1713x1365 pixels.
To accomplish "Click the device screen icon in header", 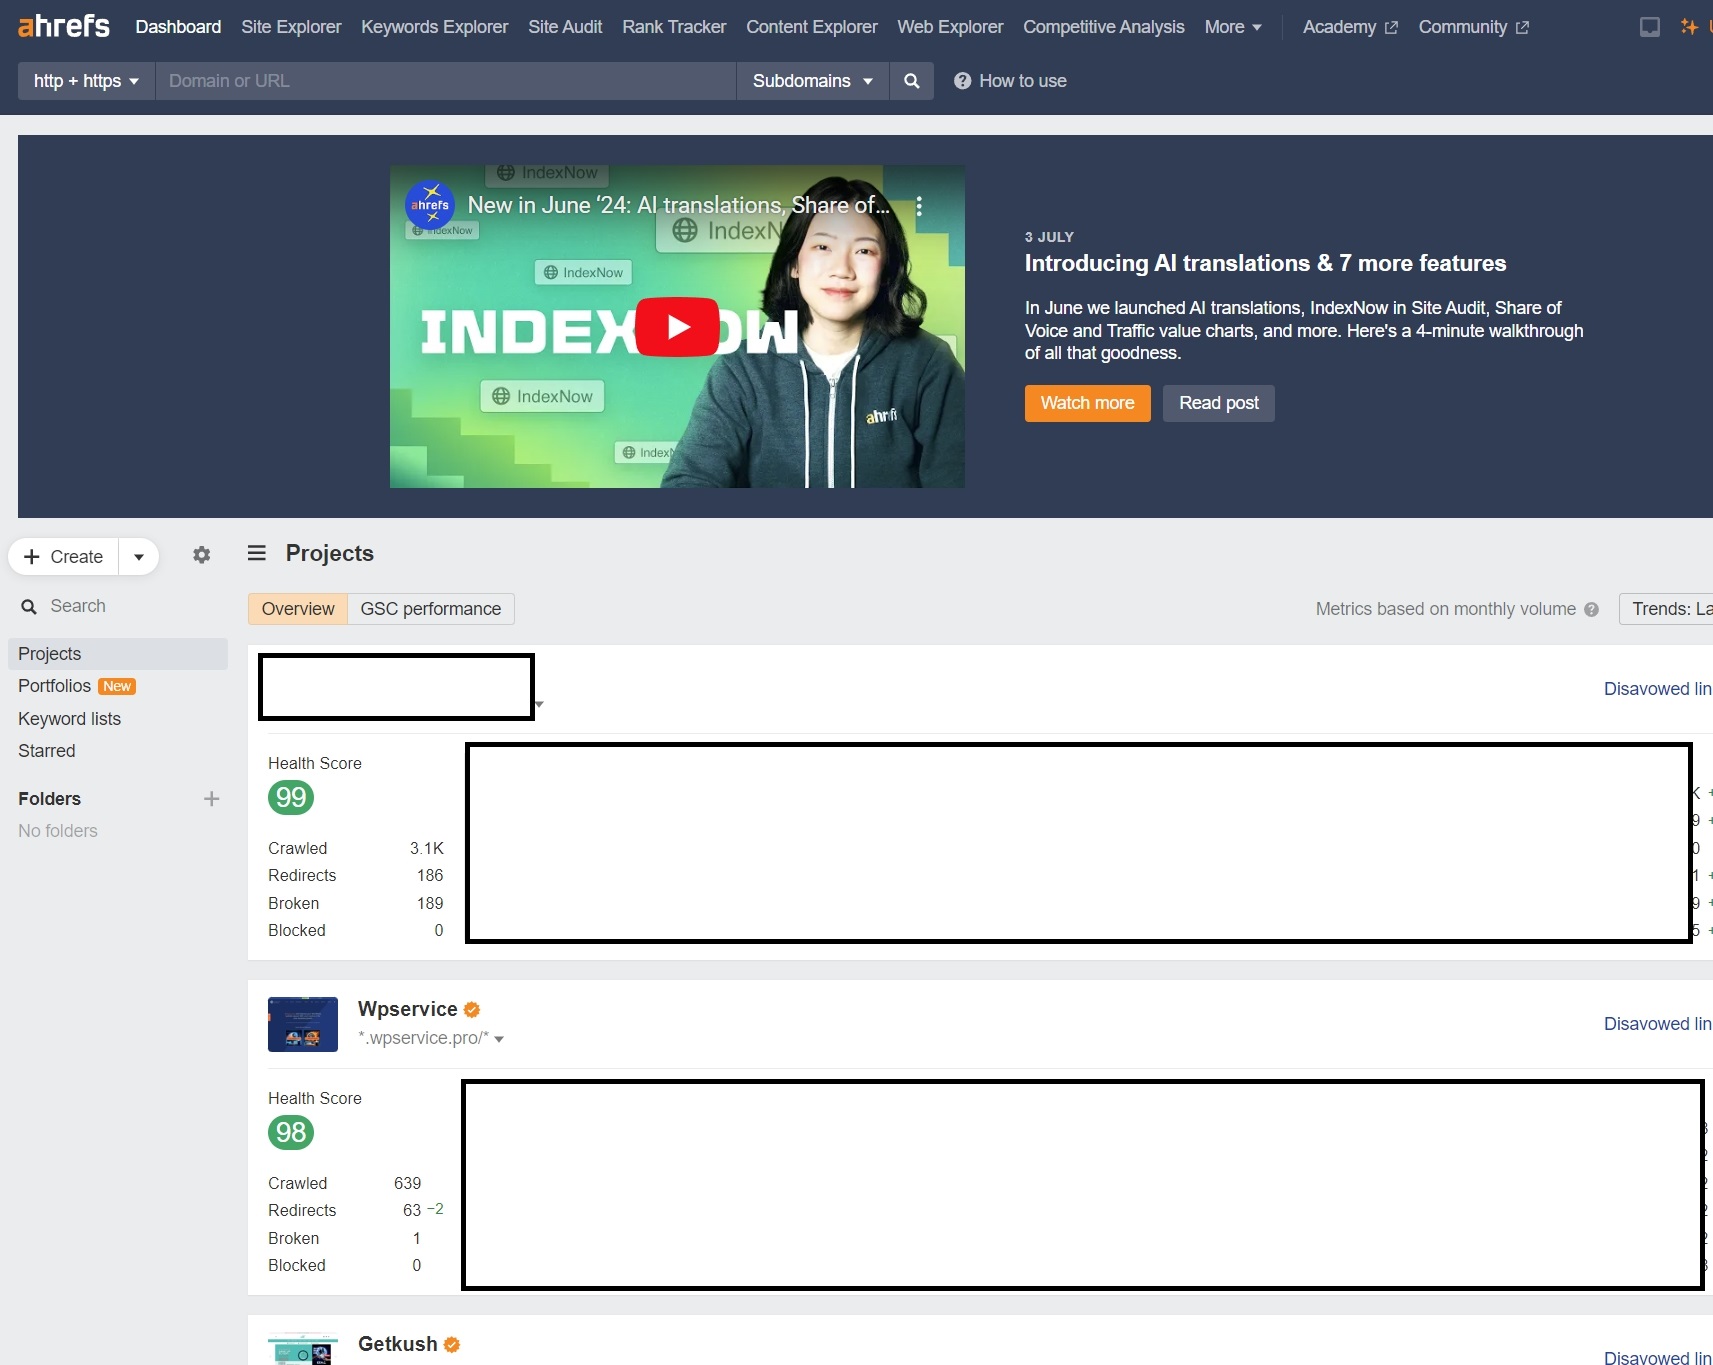I will [x=1650, y=27].
